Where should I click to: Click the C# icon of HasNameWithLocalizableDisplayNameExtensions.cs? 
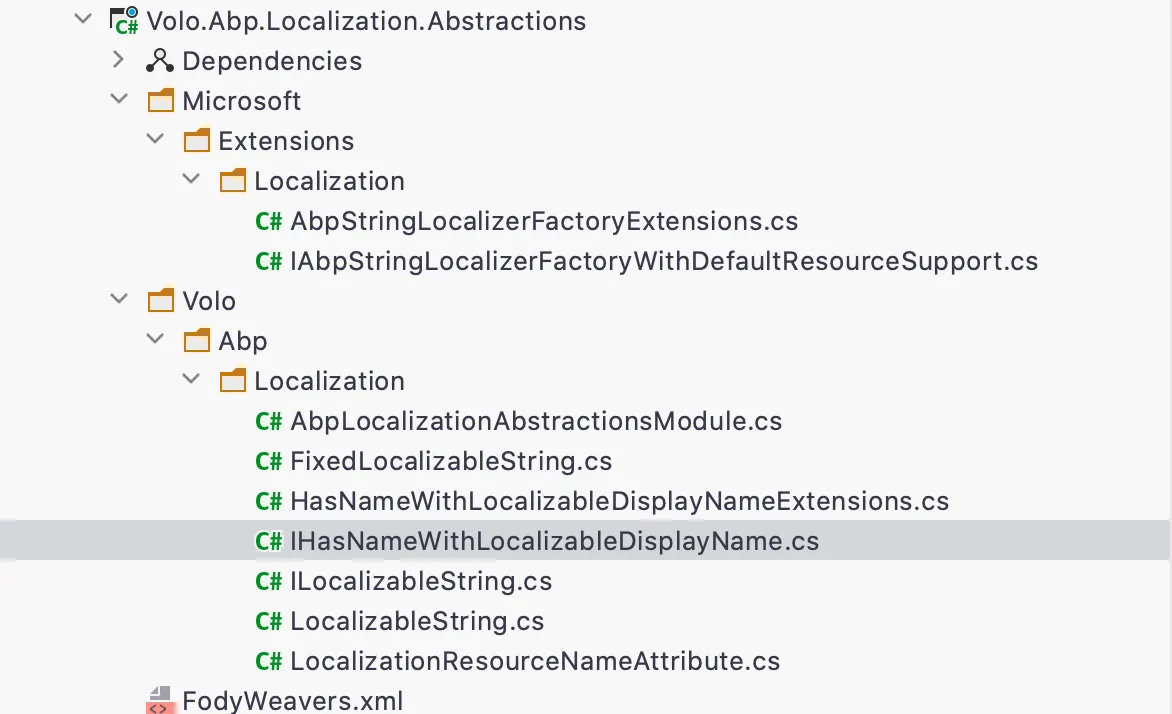[x=268, y=501]
